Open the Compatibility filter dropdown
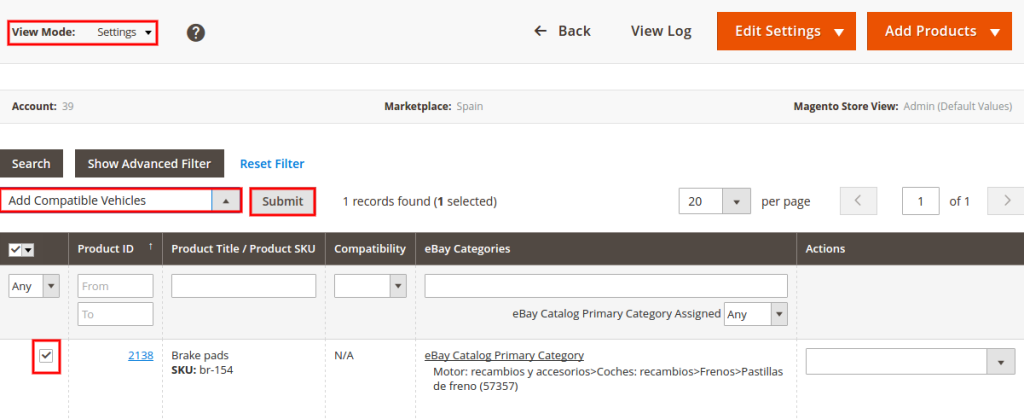Viewport: 1024px width, 419px height. [370, 286]
